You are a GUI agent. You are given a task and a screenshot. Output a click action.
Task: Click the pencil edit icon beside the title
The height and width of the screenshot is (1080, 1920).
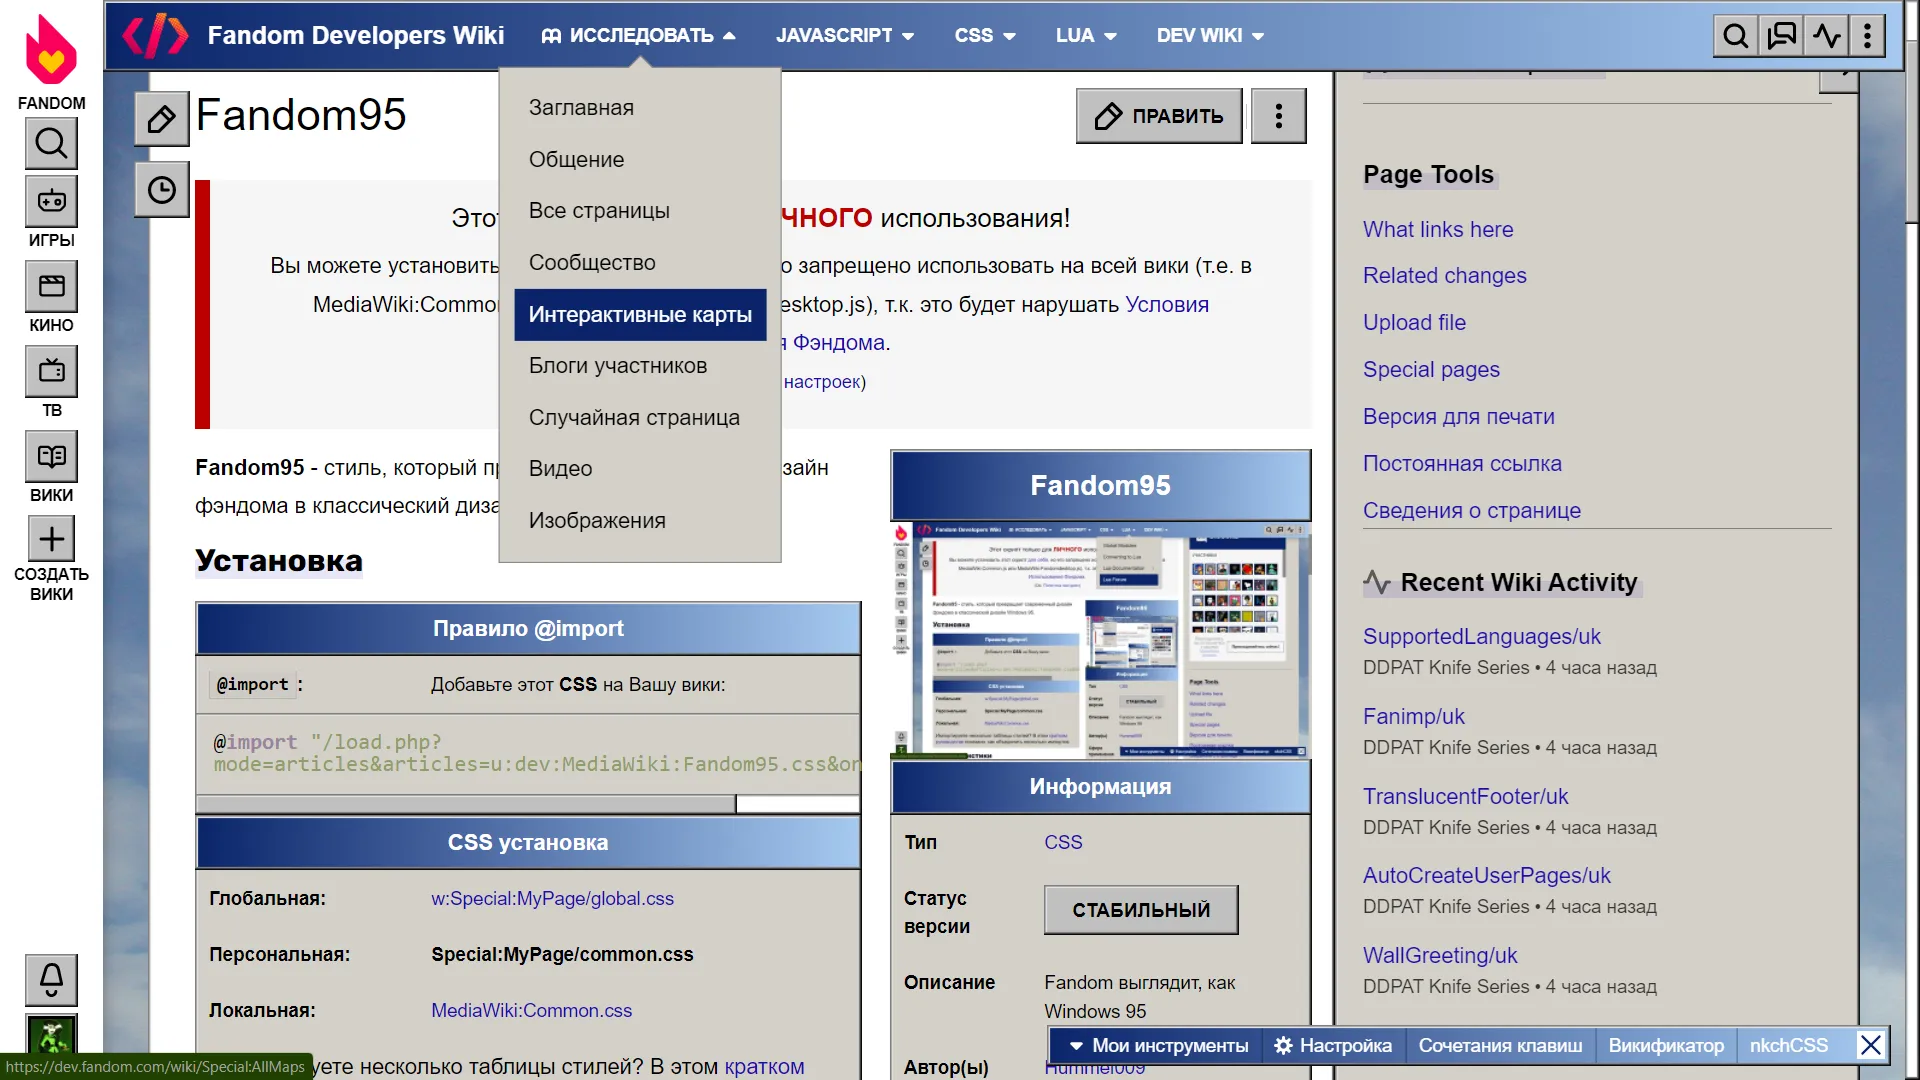[x=162, y=119]
